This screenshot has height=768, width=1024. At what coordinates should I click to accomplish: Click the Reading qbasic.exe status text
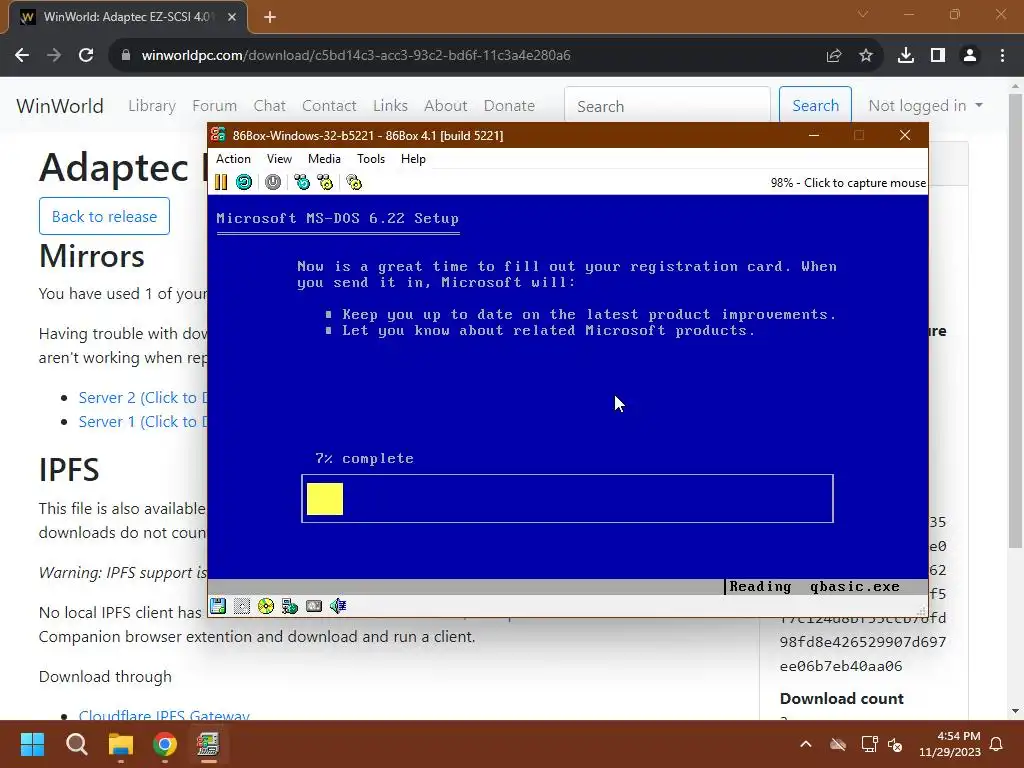(814, 586)
